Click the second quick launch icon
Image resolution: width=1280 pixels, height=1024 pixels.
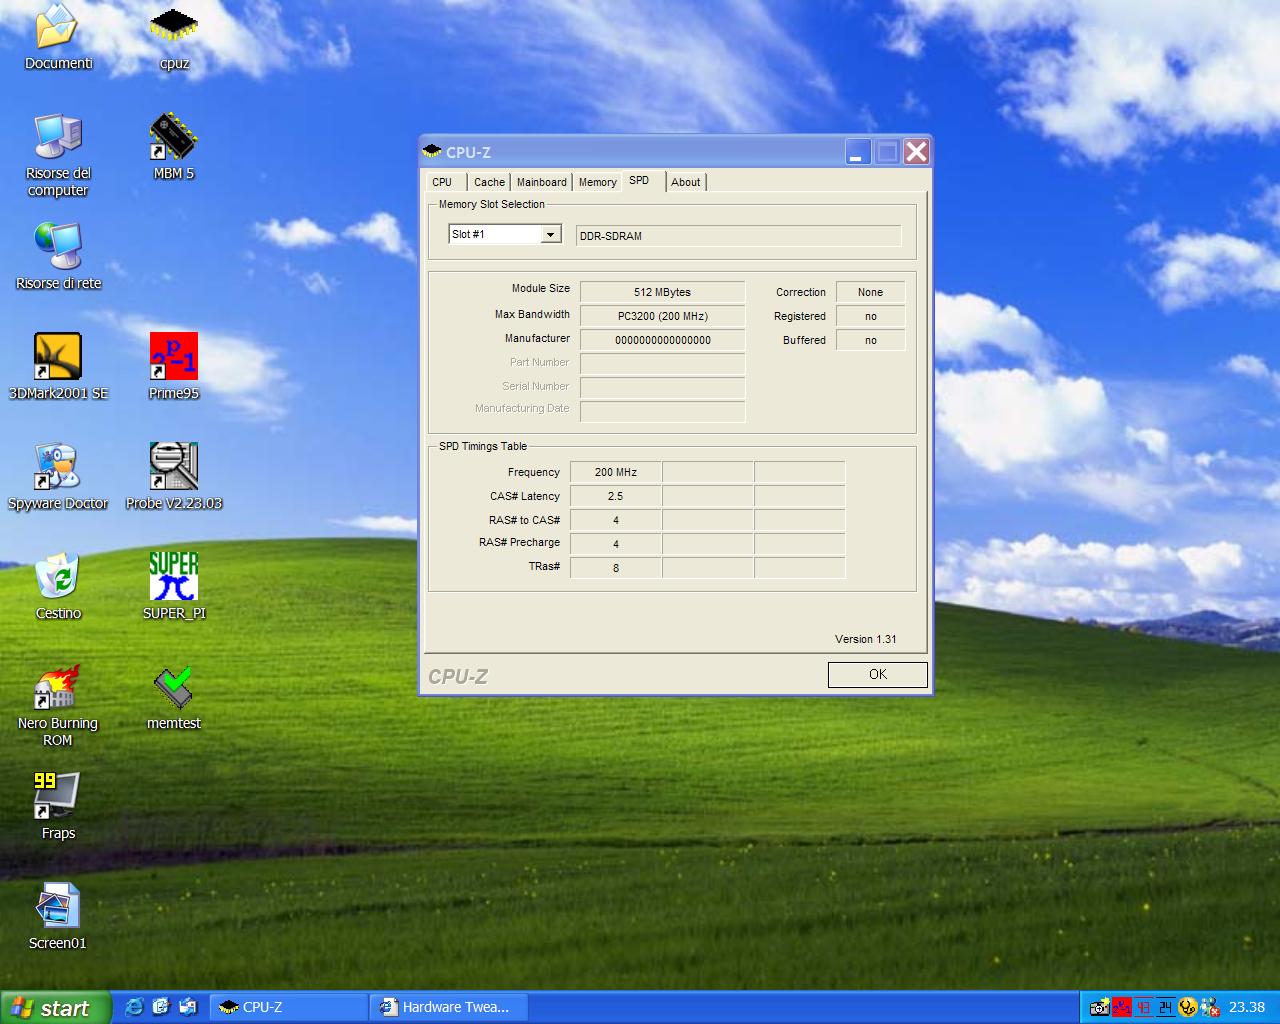pos(161,1007)
